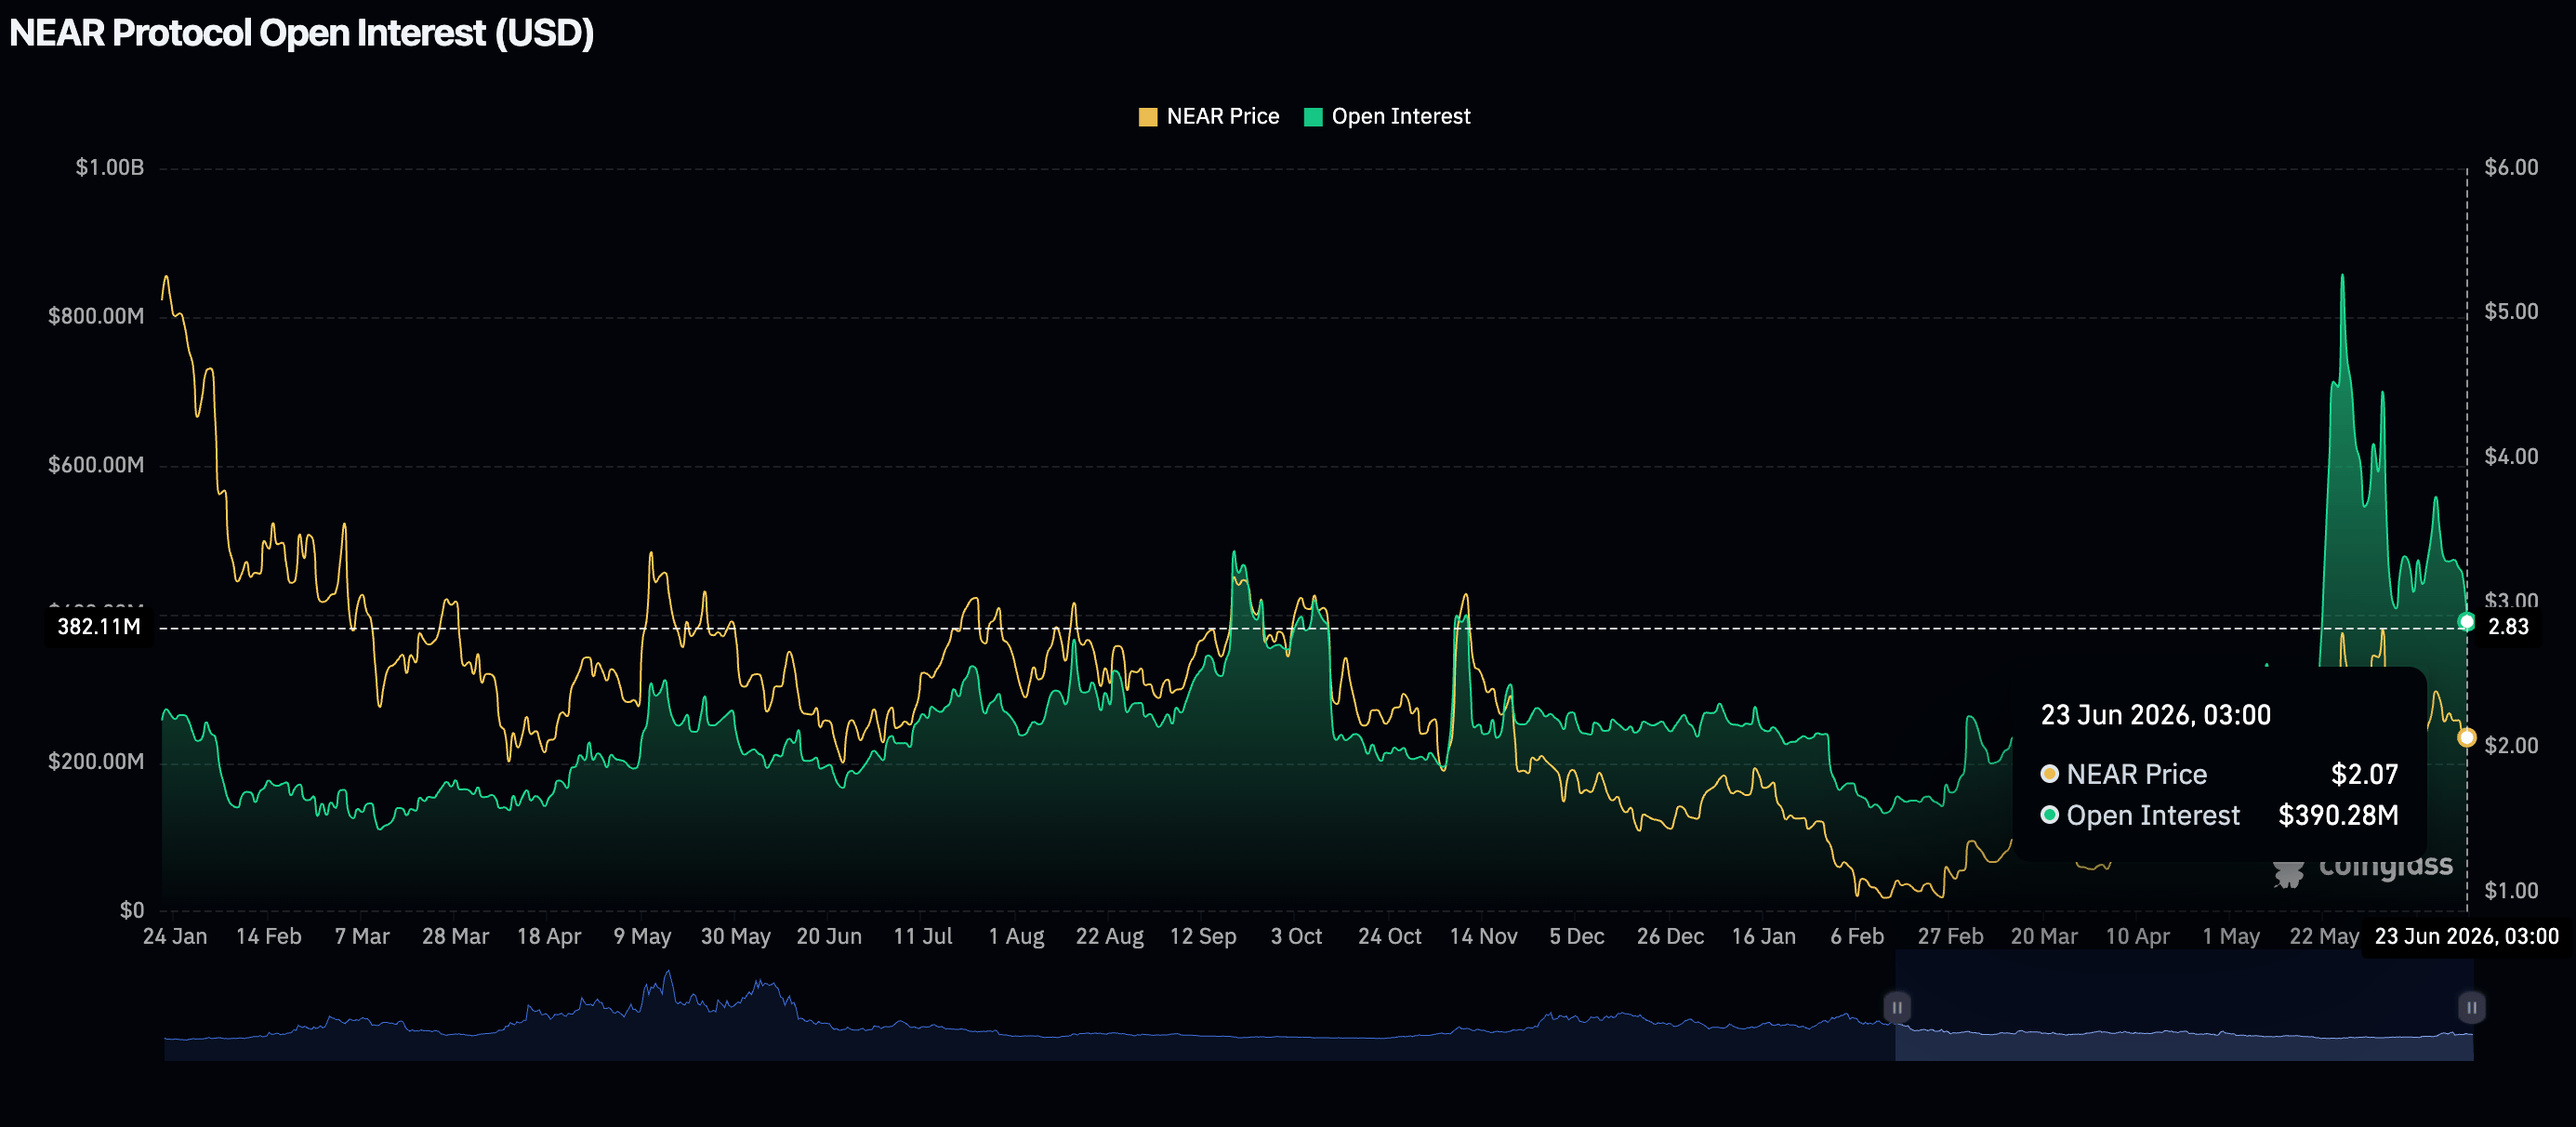The height and width of the screenshot is (1127, 2576).
Task: Click the 30 May x-axis label
Action: (736, 937)
